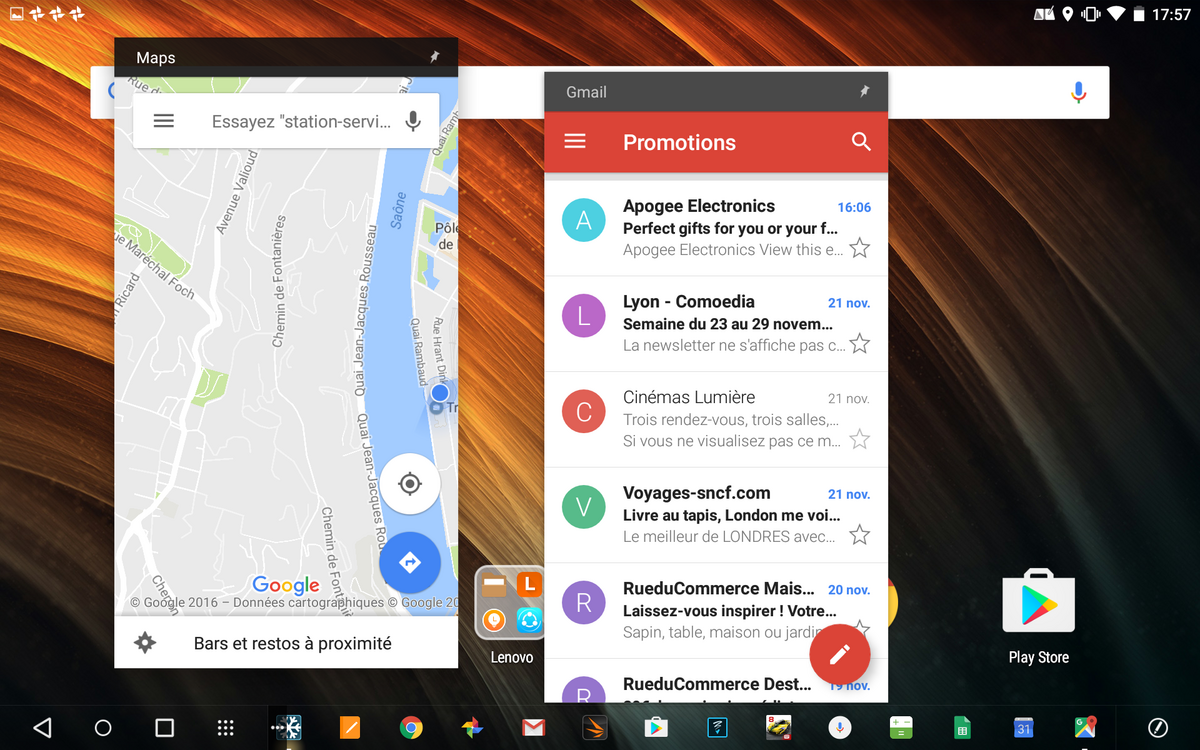Tap the Home circle button
This screenshot has height=750, width=1200.
pyautogui.click(x=103, y=728)
